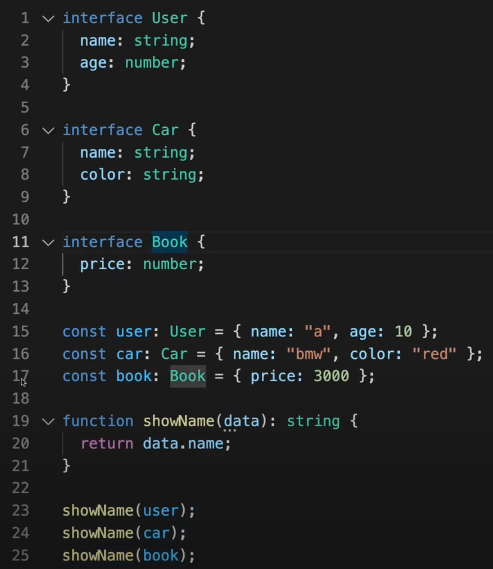This screenshot has height=569, width=493.
Task: Click the Book type annotation on line 17
Action: point(188,376)
